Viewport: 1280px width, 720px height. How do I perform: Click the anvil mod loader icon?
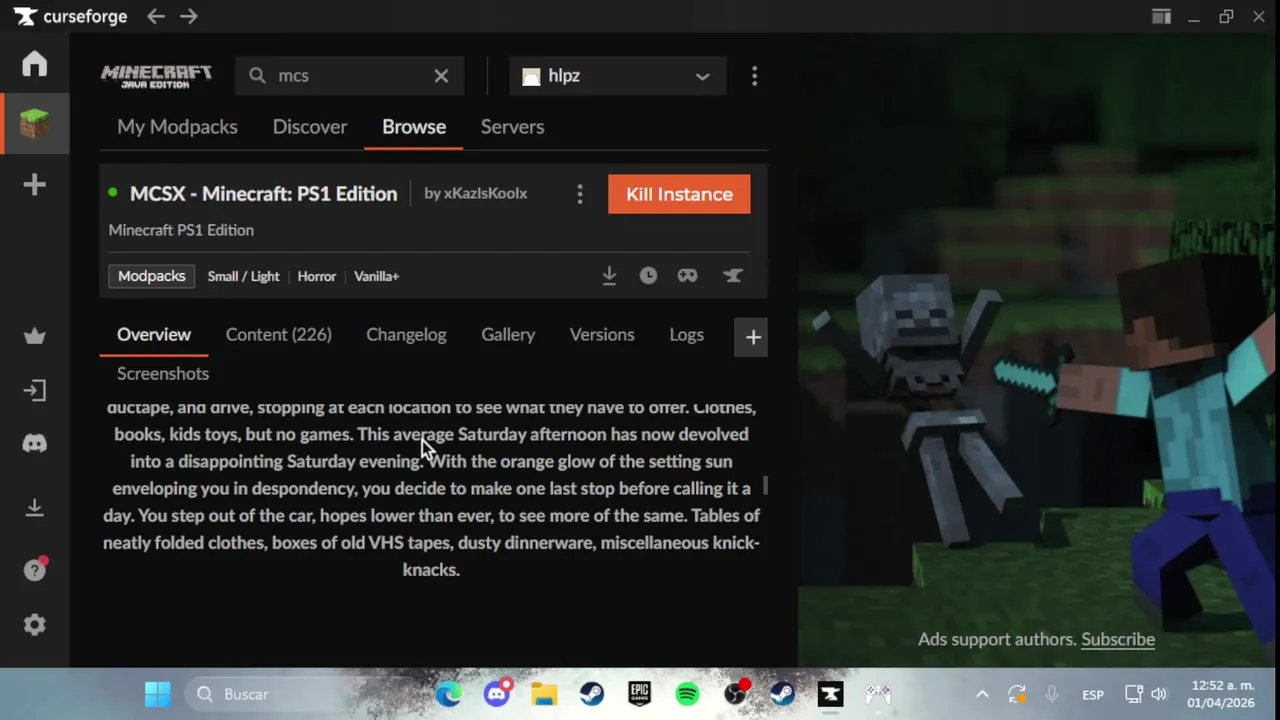[733, 275]
